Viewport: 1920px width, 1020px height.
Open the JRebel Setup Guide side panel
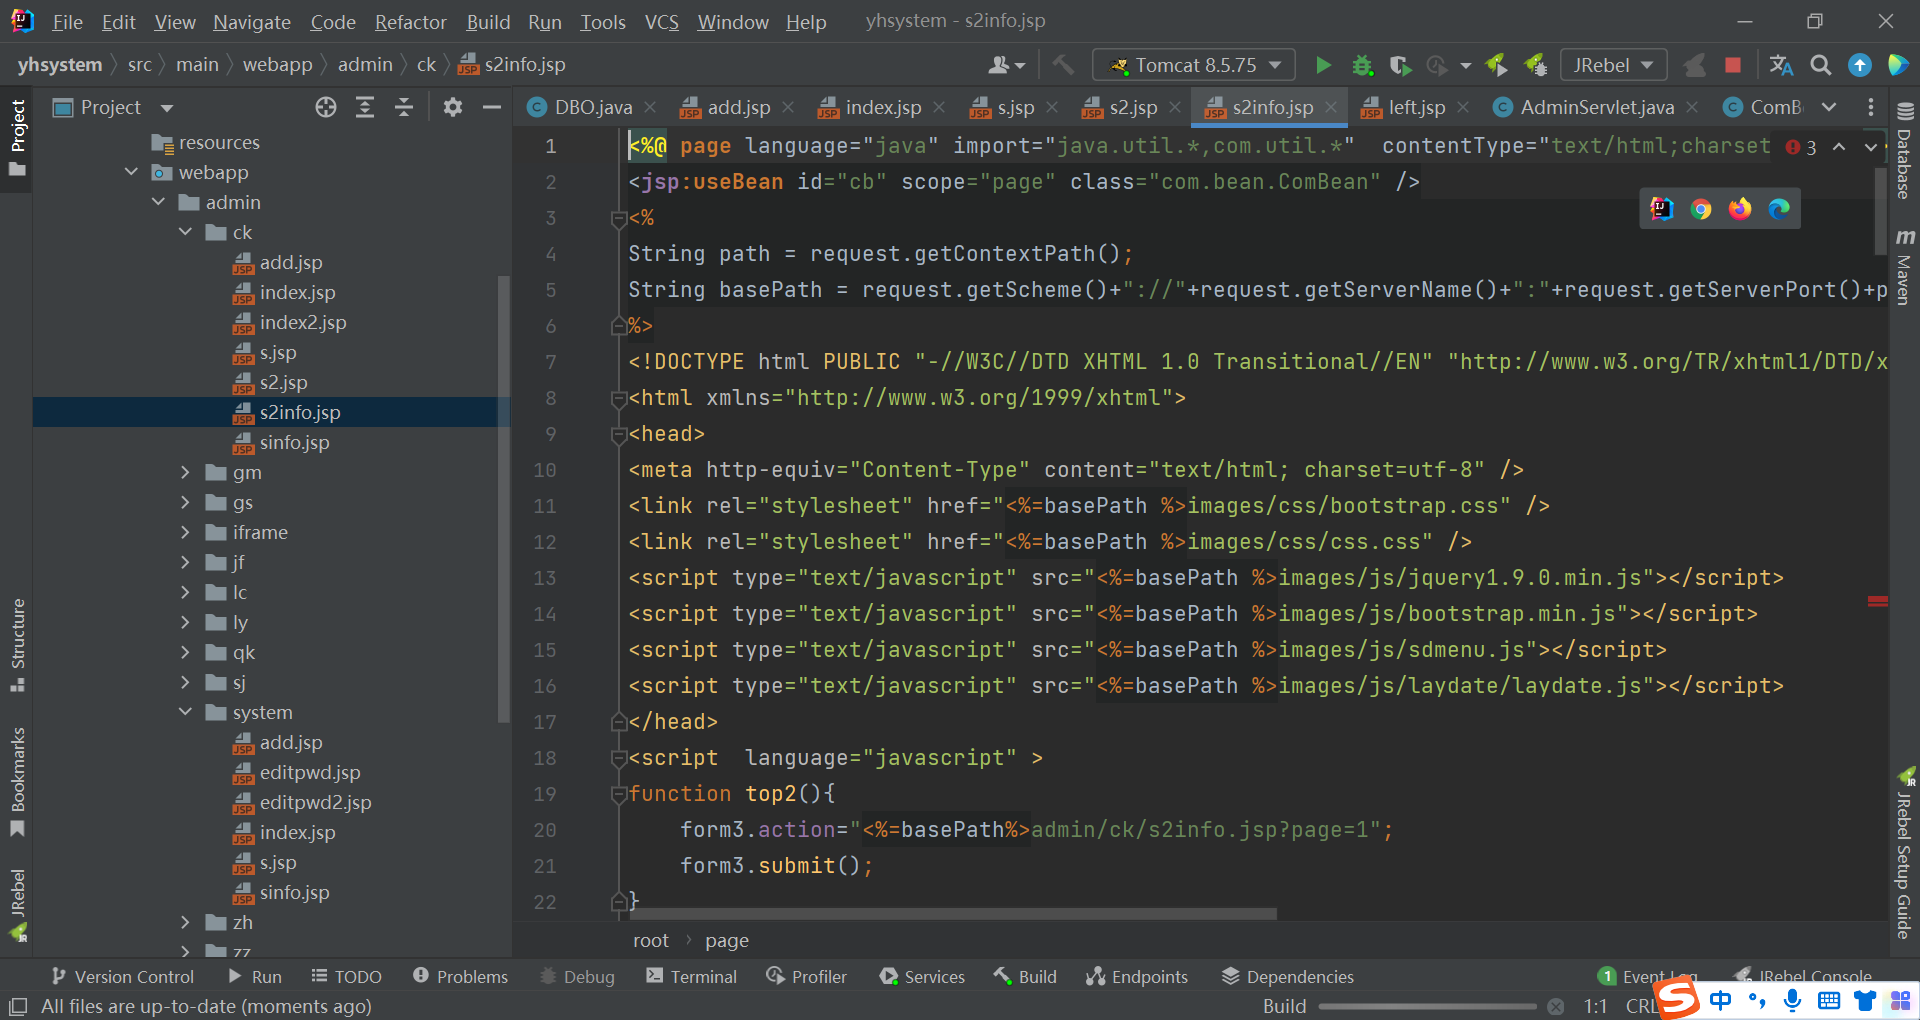point(1905,855)
